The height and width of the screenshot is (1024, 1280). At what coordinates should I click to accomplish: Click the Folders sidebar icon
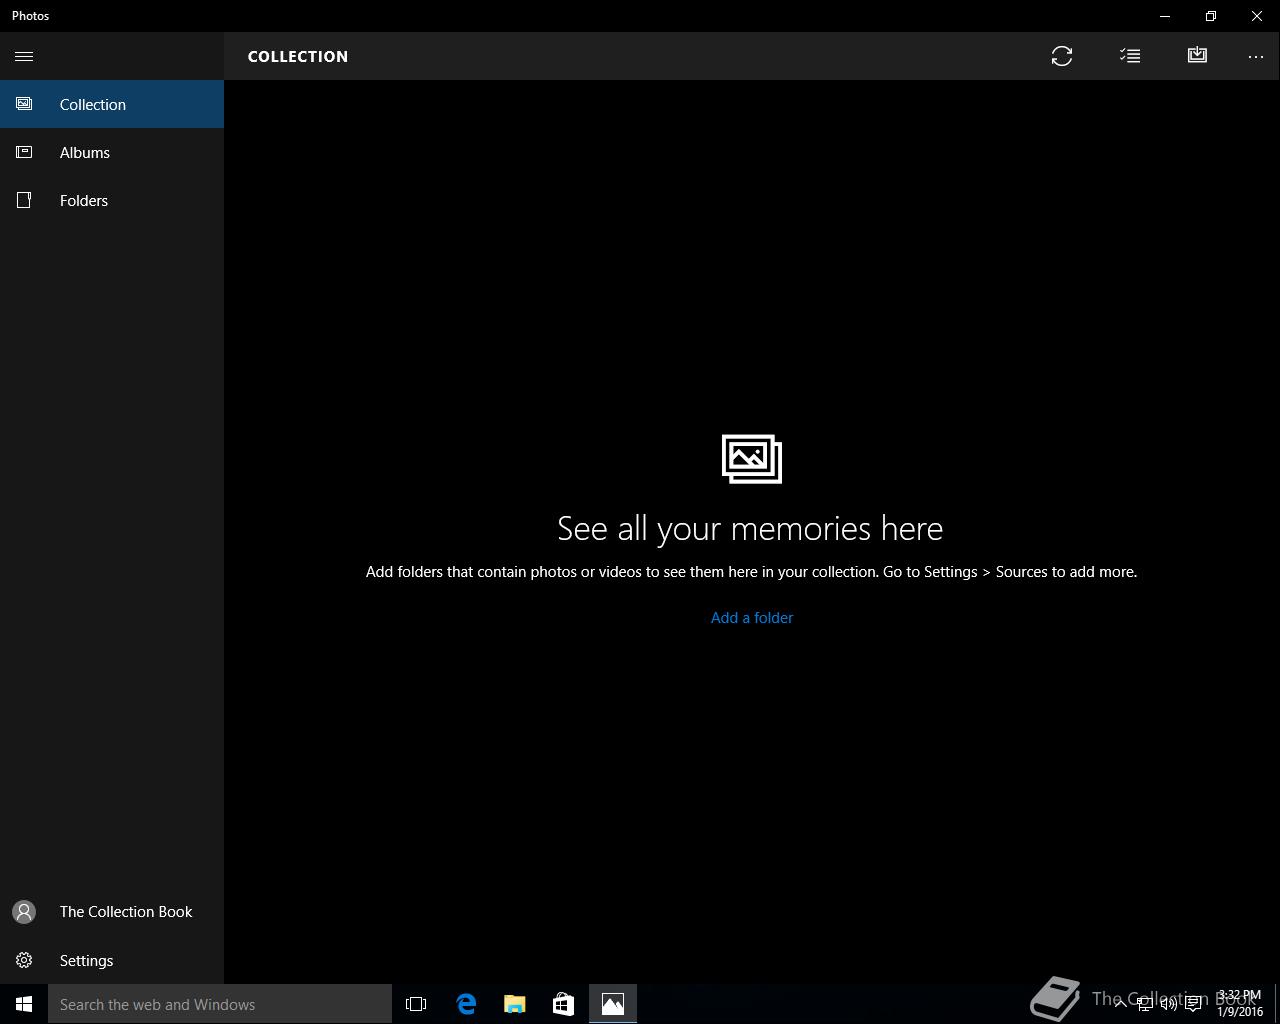[24, 200]
